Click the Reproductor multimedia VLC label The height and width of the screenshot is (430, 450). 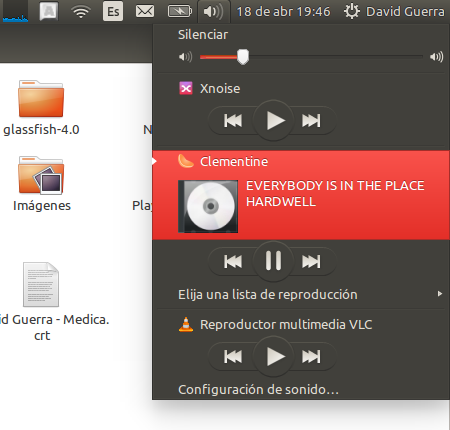286,324
